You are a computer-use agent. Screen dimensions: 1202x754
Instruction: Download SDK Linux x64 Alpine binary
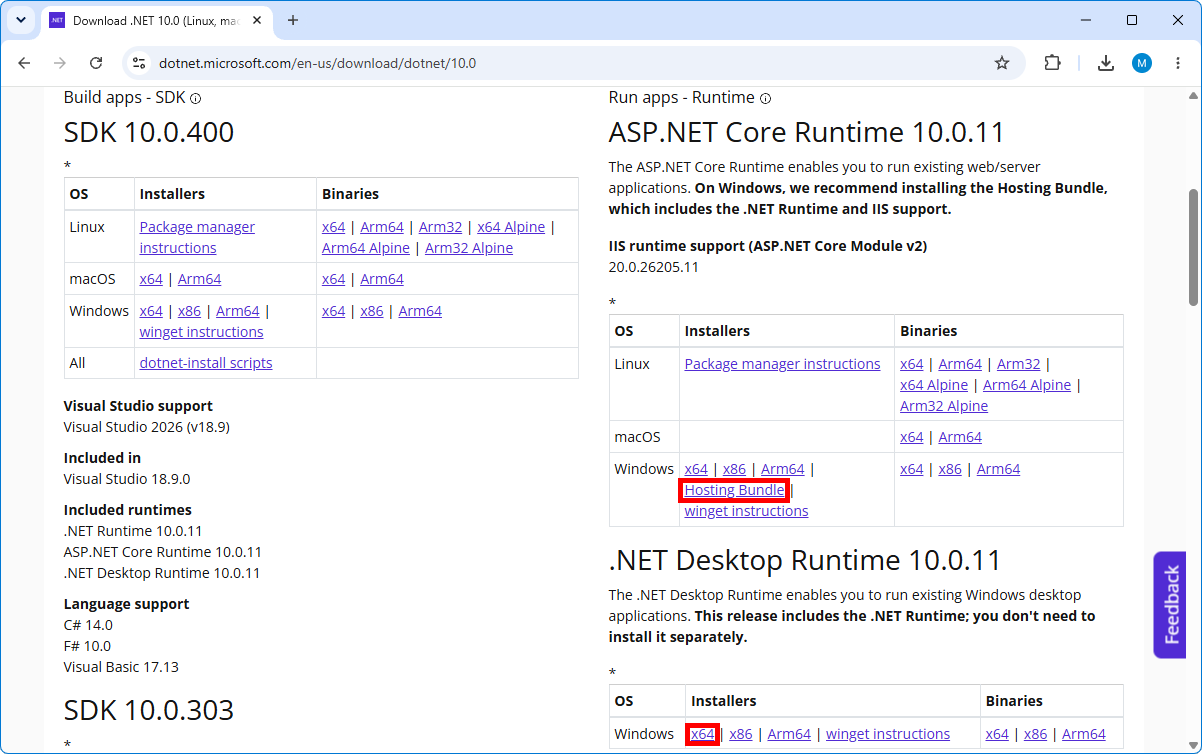pos(511,227)
